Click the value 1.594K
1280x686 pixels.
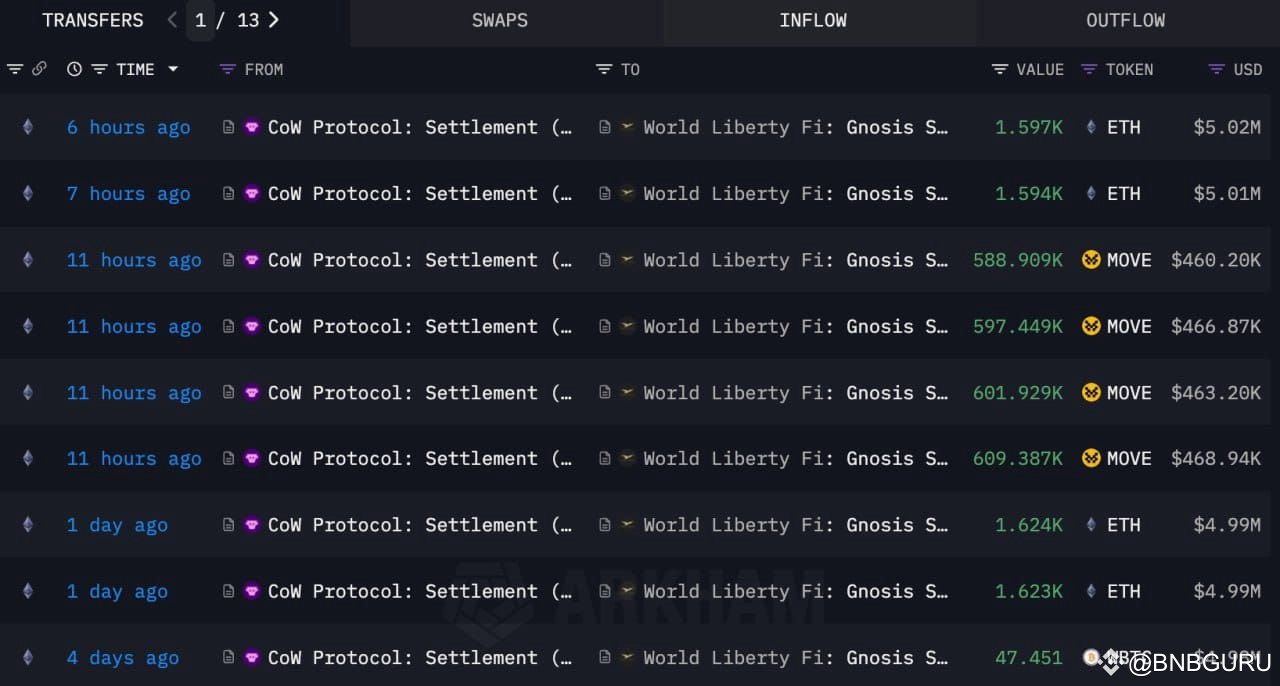coord(1029,193)
